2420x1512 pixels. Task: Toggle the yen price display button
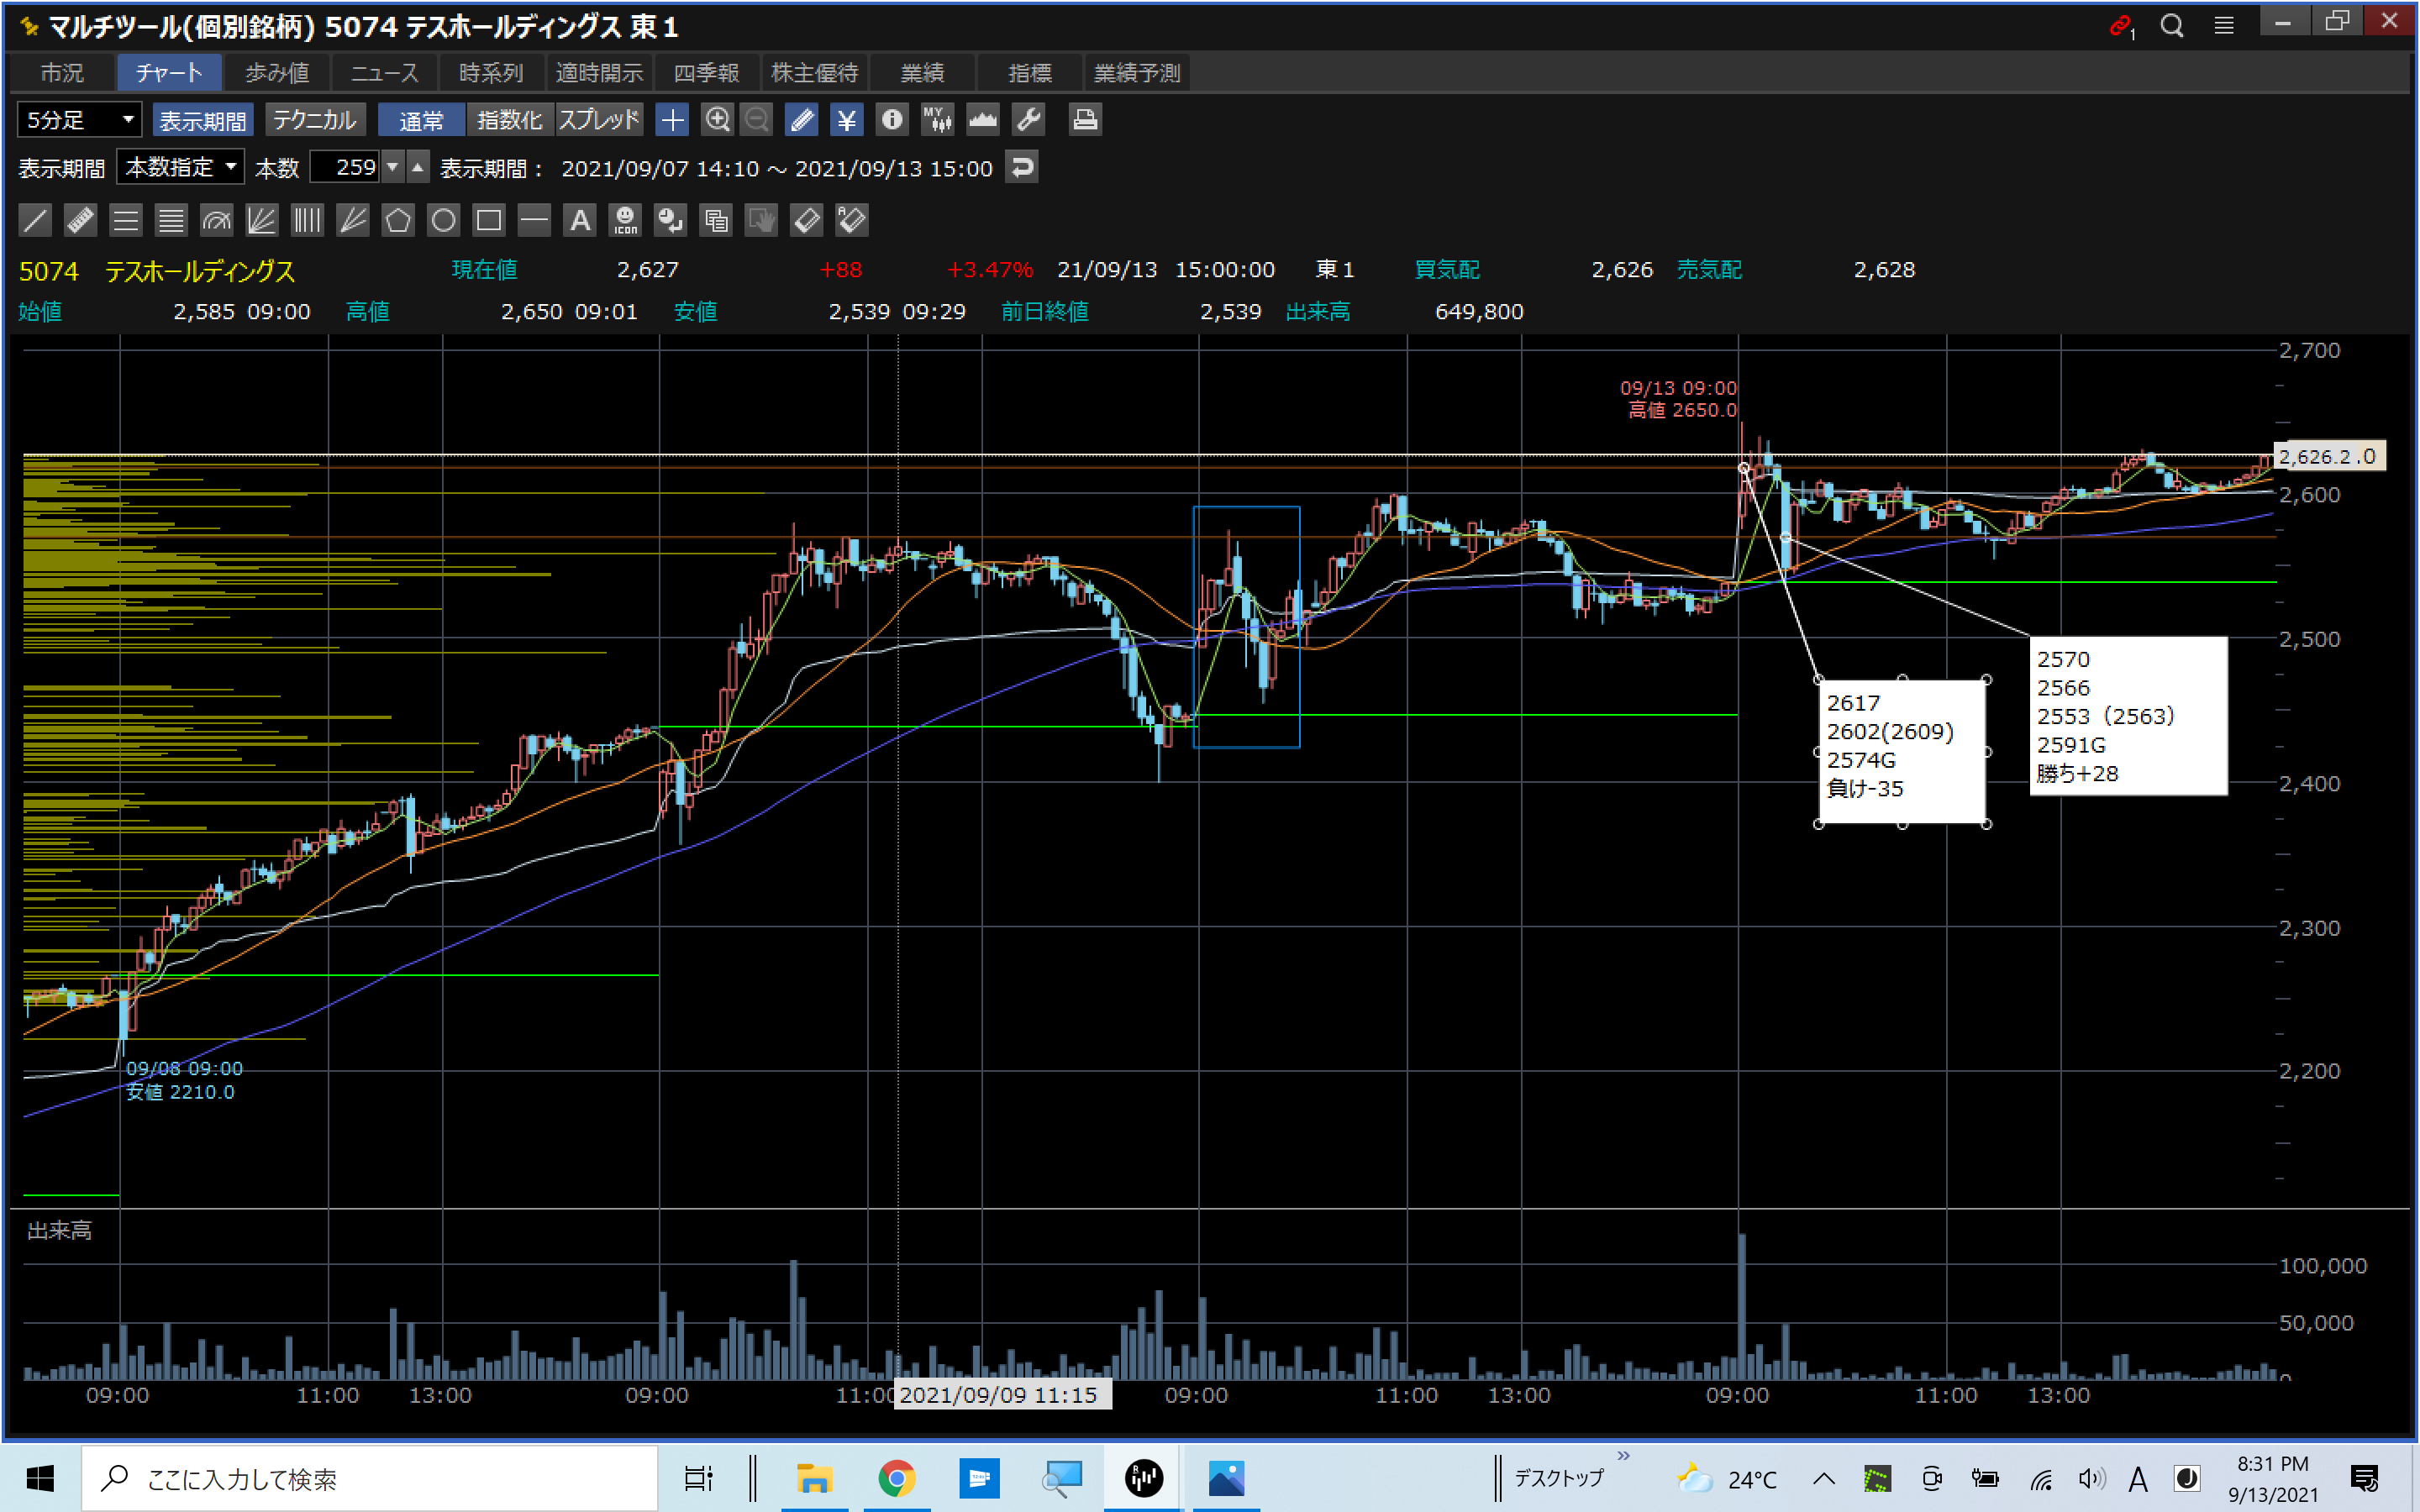click(846, 120)
